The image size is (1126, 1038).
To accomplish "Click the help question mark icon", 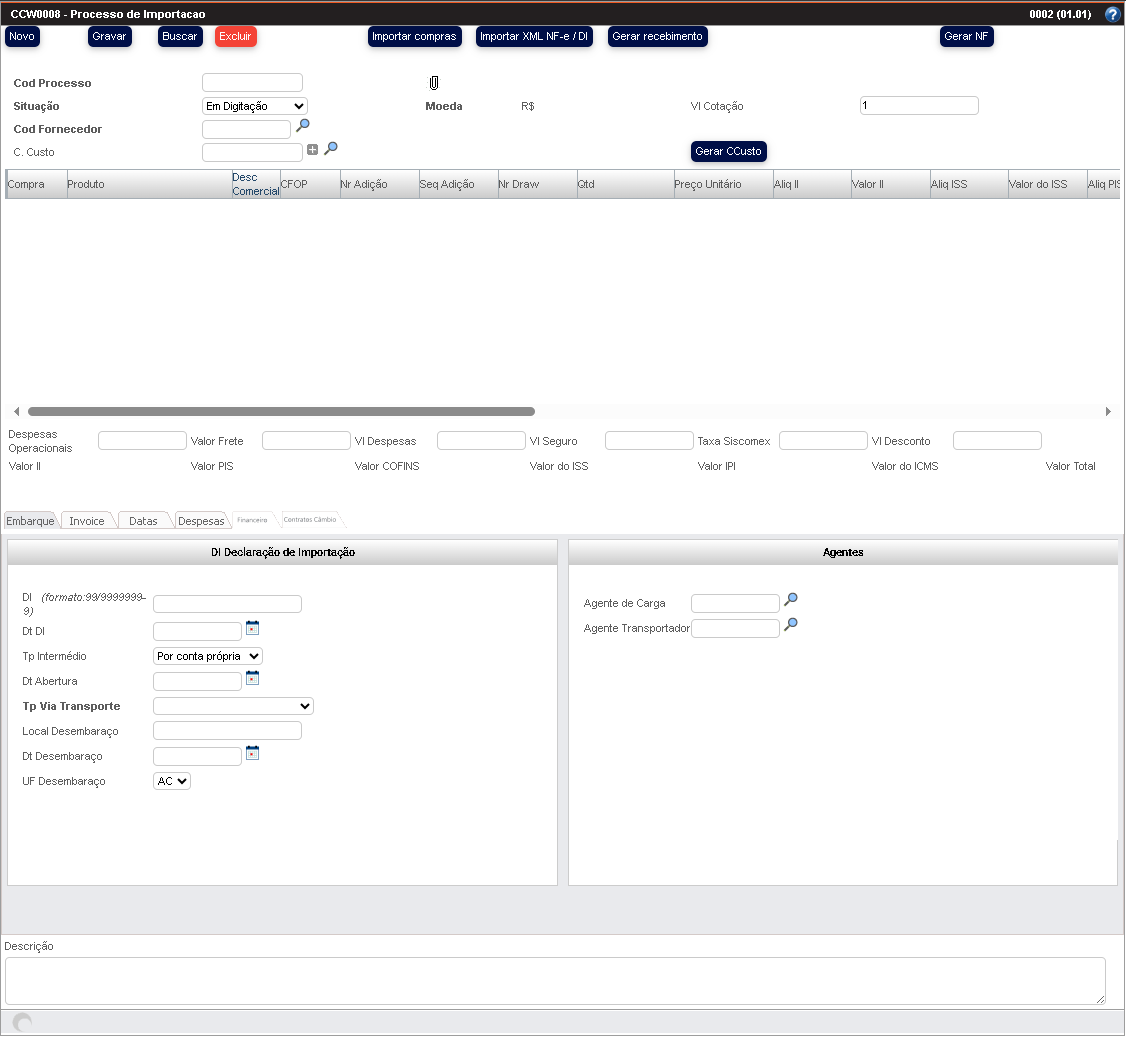I will [x=1112, y=15].
